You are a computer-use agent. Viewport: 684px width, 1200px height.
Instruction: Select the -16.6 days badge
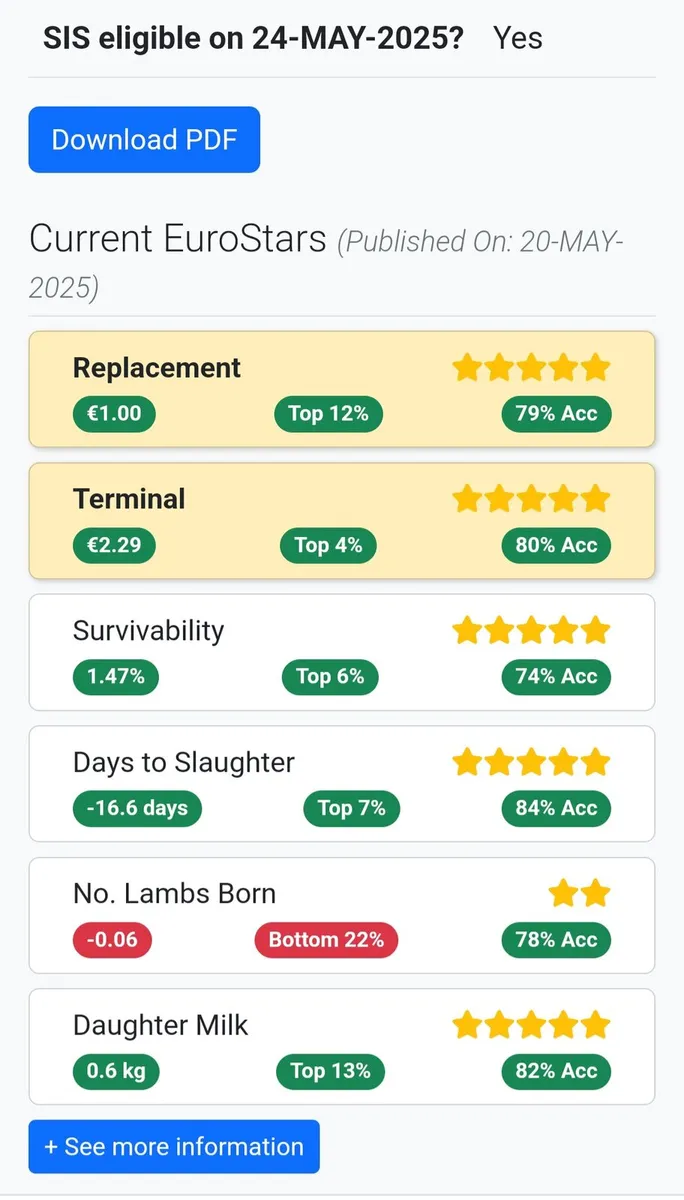click(x=137, y=808)
